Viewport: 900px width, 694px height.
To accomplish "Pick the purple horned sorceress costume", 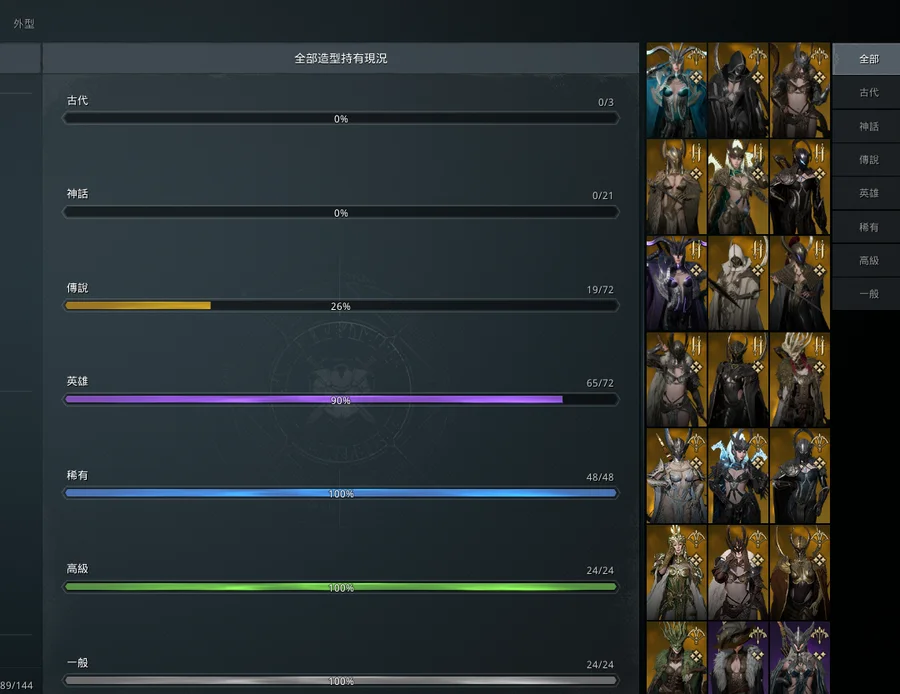I will 676,284.
